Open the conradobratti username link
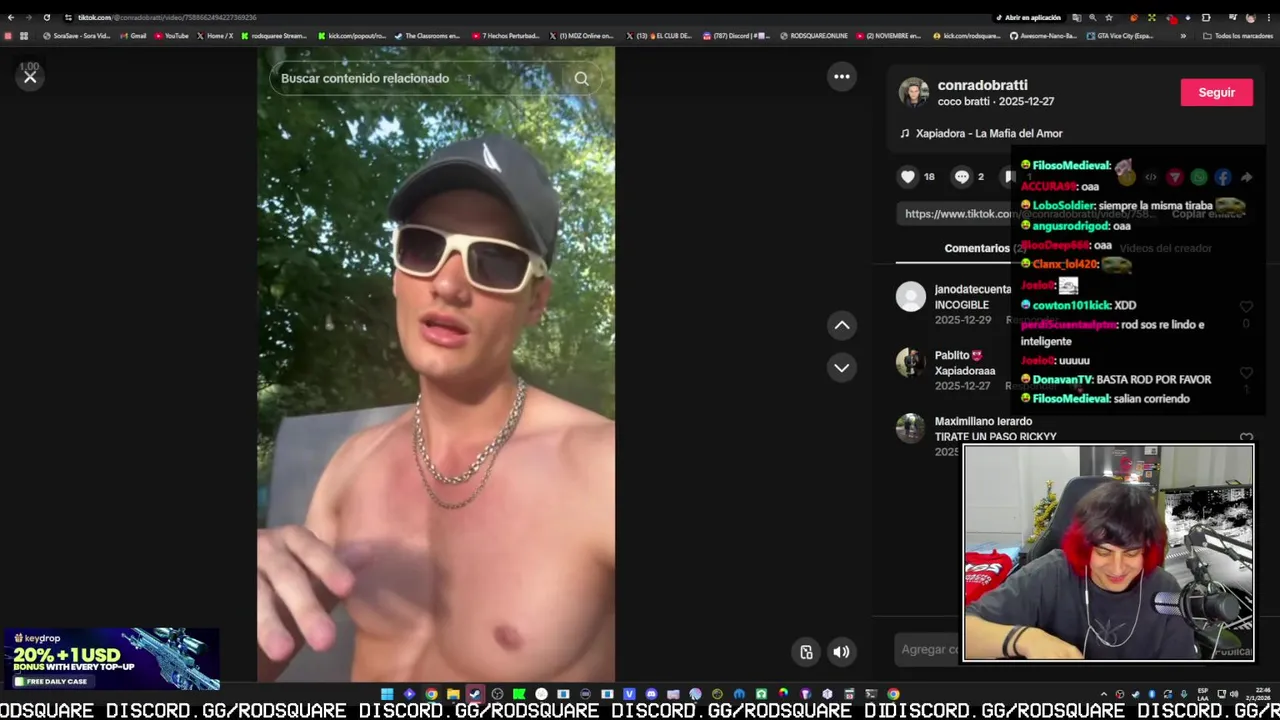The width and height of the screenshot is (1280, 720). tap(982, 85)
